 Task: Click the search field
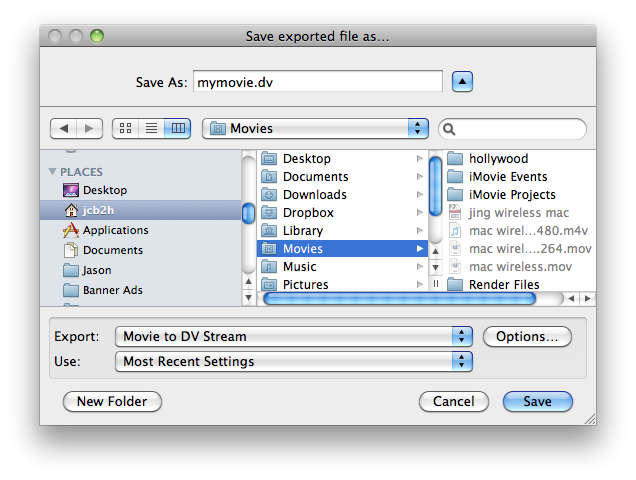point(512,129)
